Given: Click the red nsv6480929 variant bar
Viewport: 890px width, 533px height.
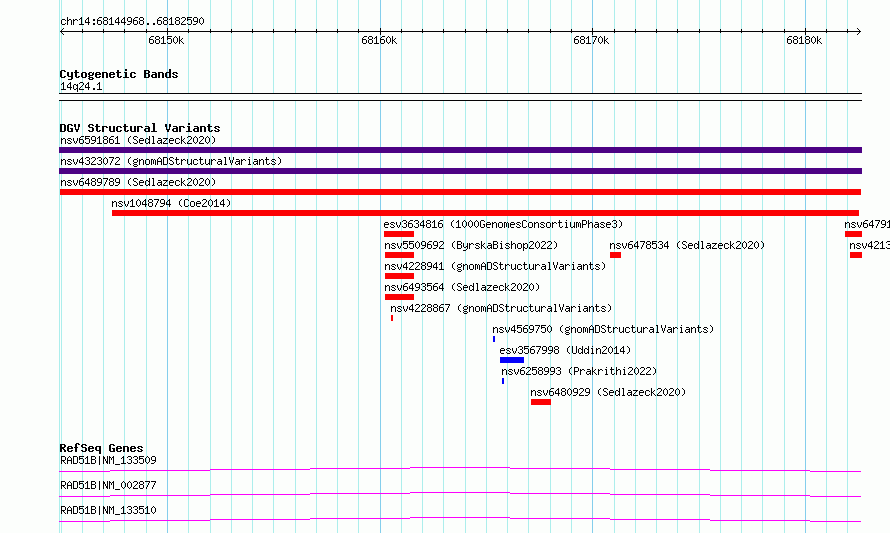Looking at the screenshot, I should click(541, 402).
